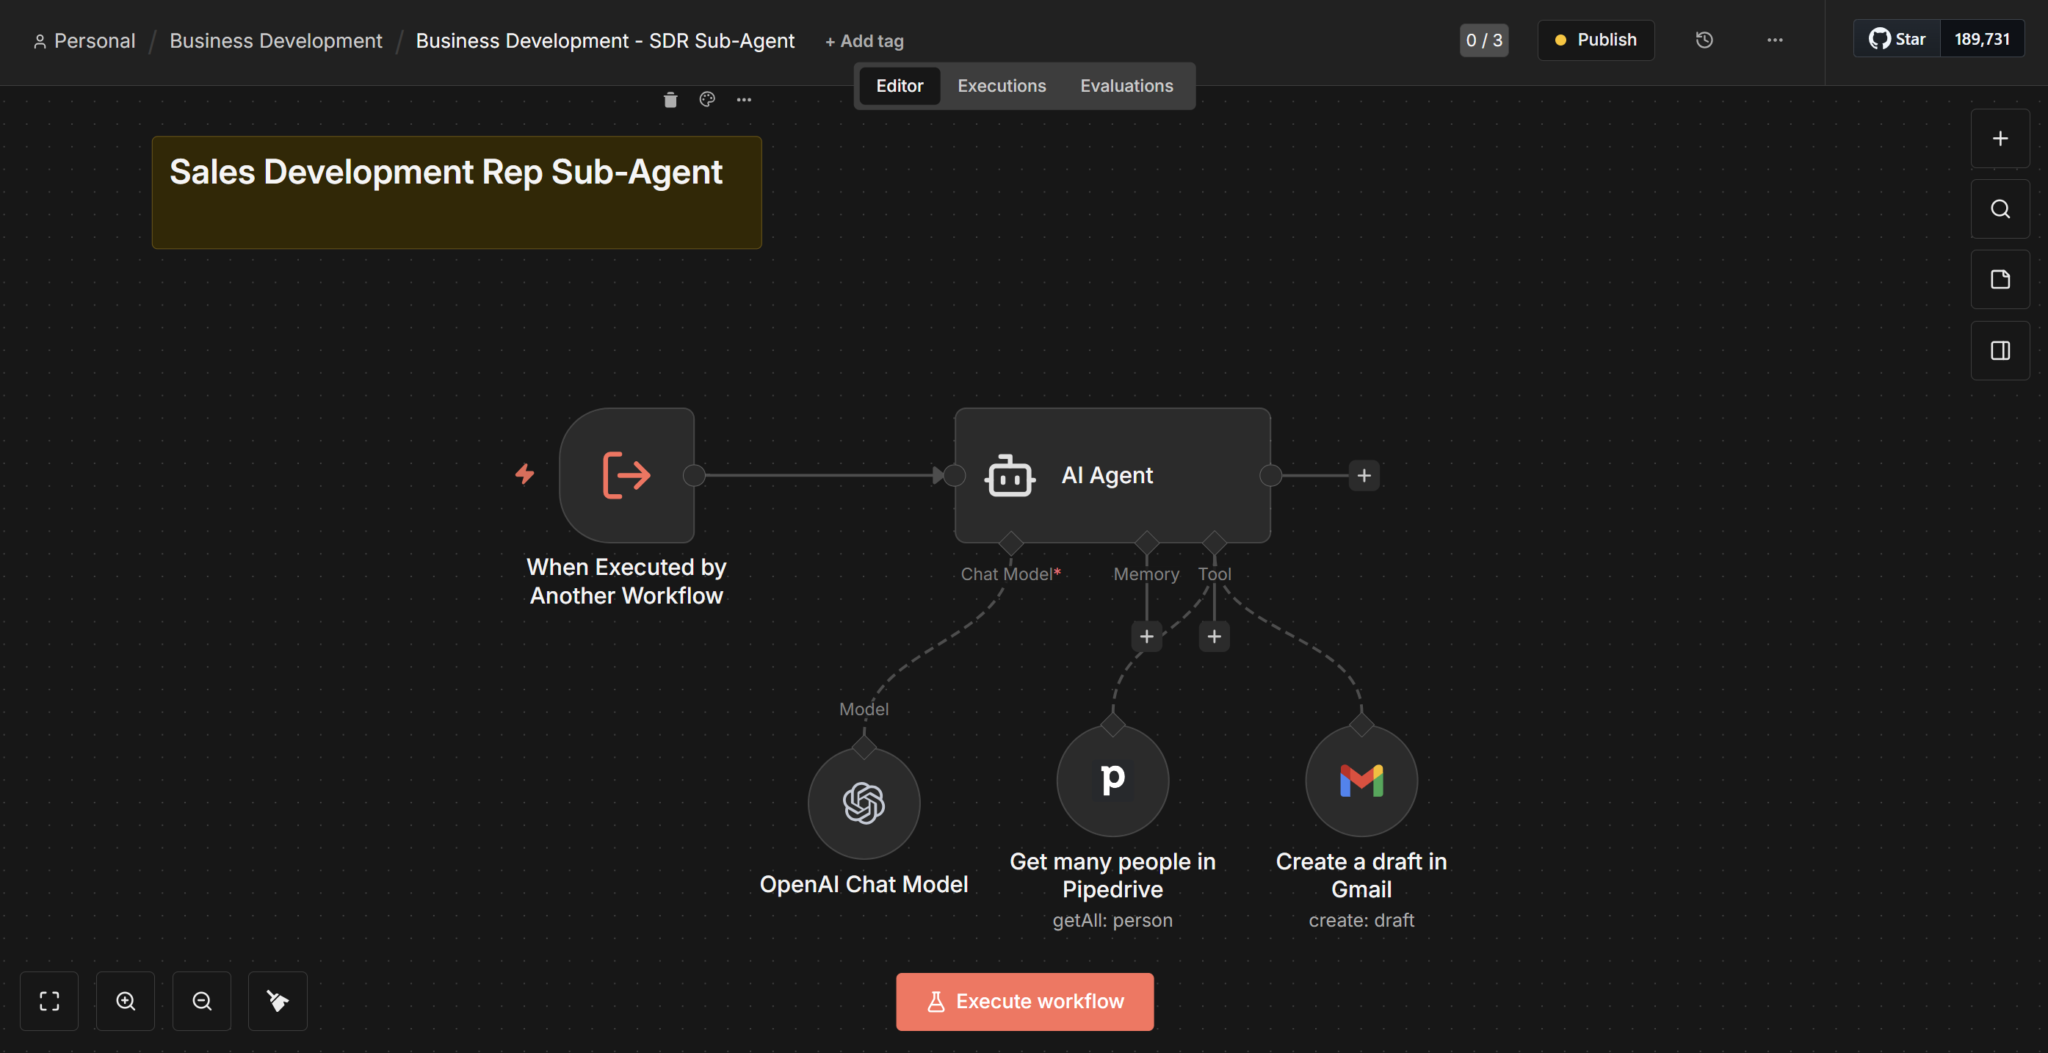Add a Memory sub-node via plus
2048x1053 pixels.
(x=1147, y=636)
